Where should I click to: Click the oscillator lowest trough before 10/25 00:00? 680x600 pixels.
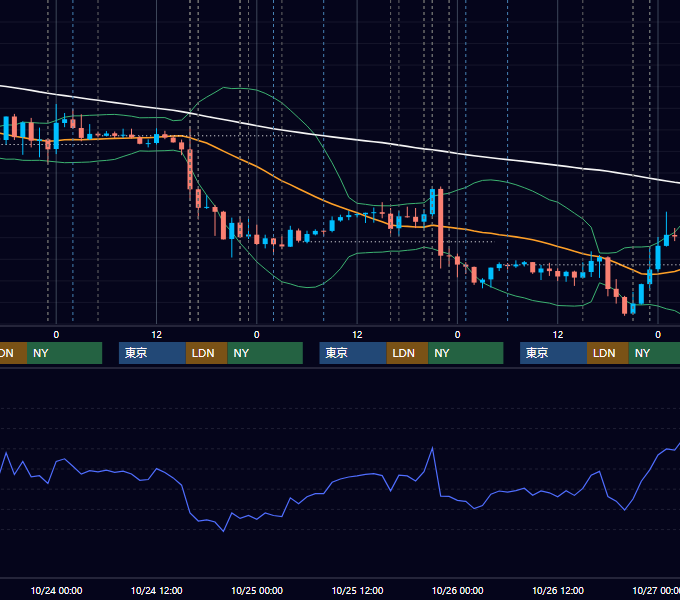click(x=223, y=531)
